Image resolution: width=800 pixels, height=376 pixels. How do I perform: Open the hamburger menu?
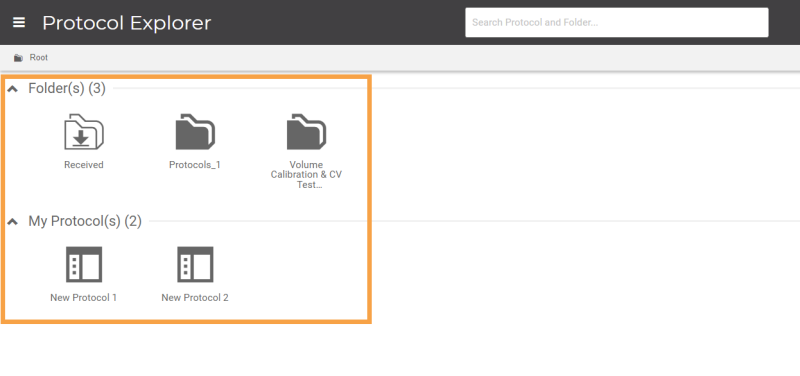pos(19,22)
